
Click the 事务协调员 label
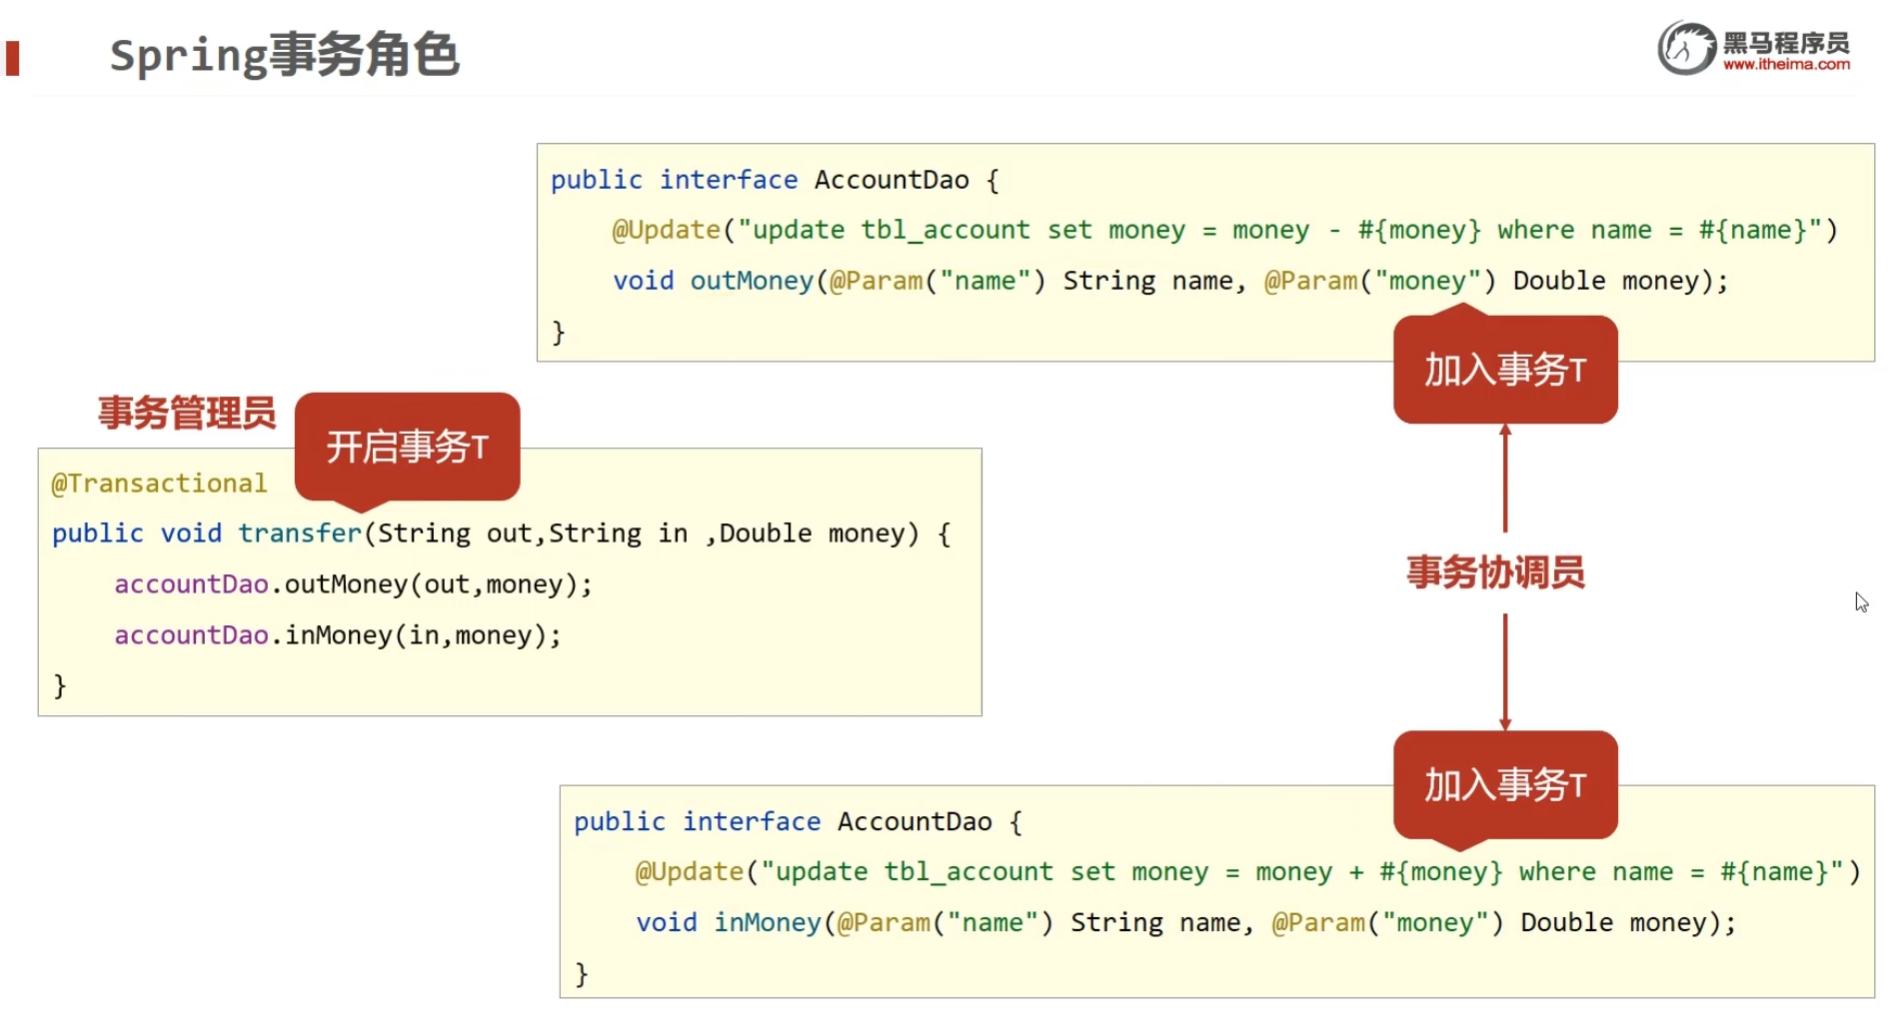pyautogui.click(x=1495, y=572)
